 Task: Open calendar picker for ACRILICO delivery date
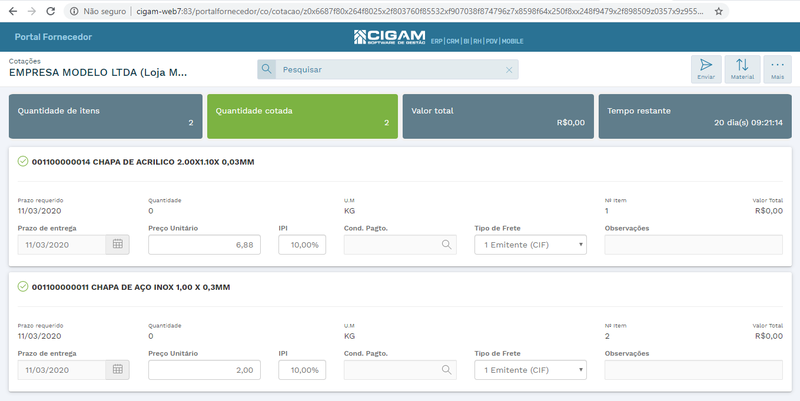117,244
